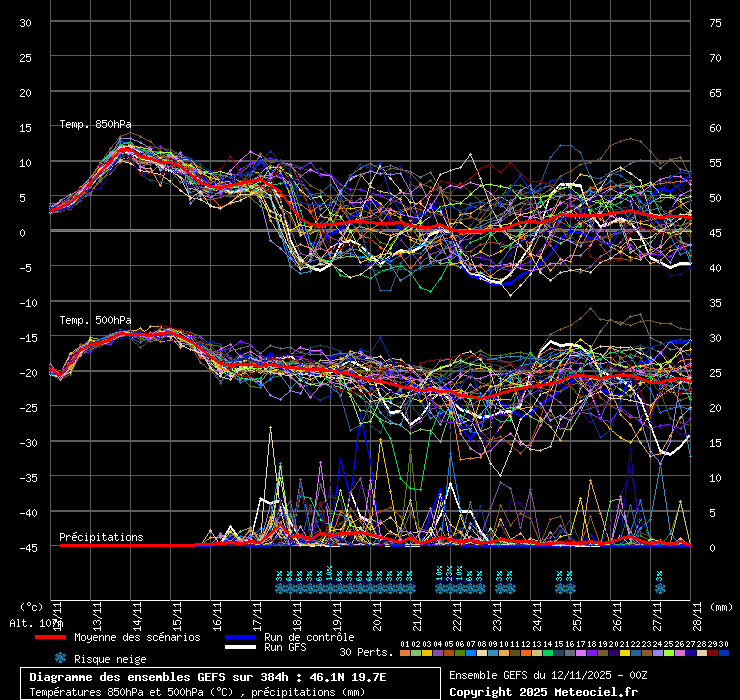Click the 30 Perts. label
Screen dimensions: 740x700
click(x=366, y=652)
